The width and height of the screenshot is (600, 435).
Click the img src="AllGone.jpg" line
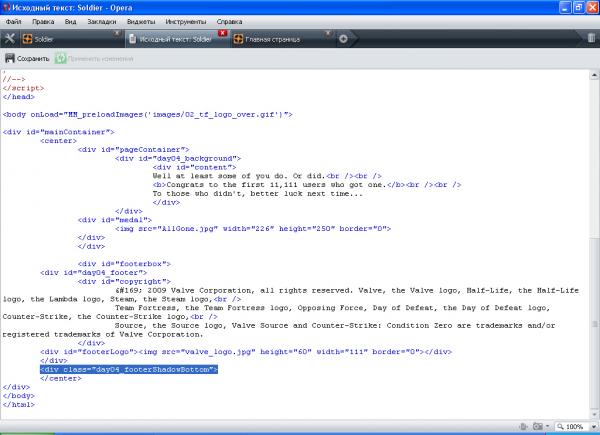click(253, 229)
